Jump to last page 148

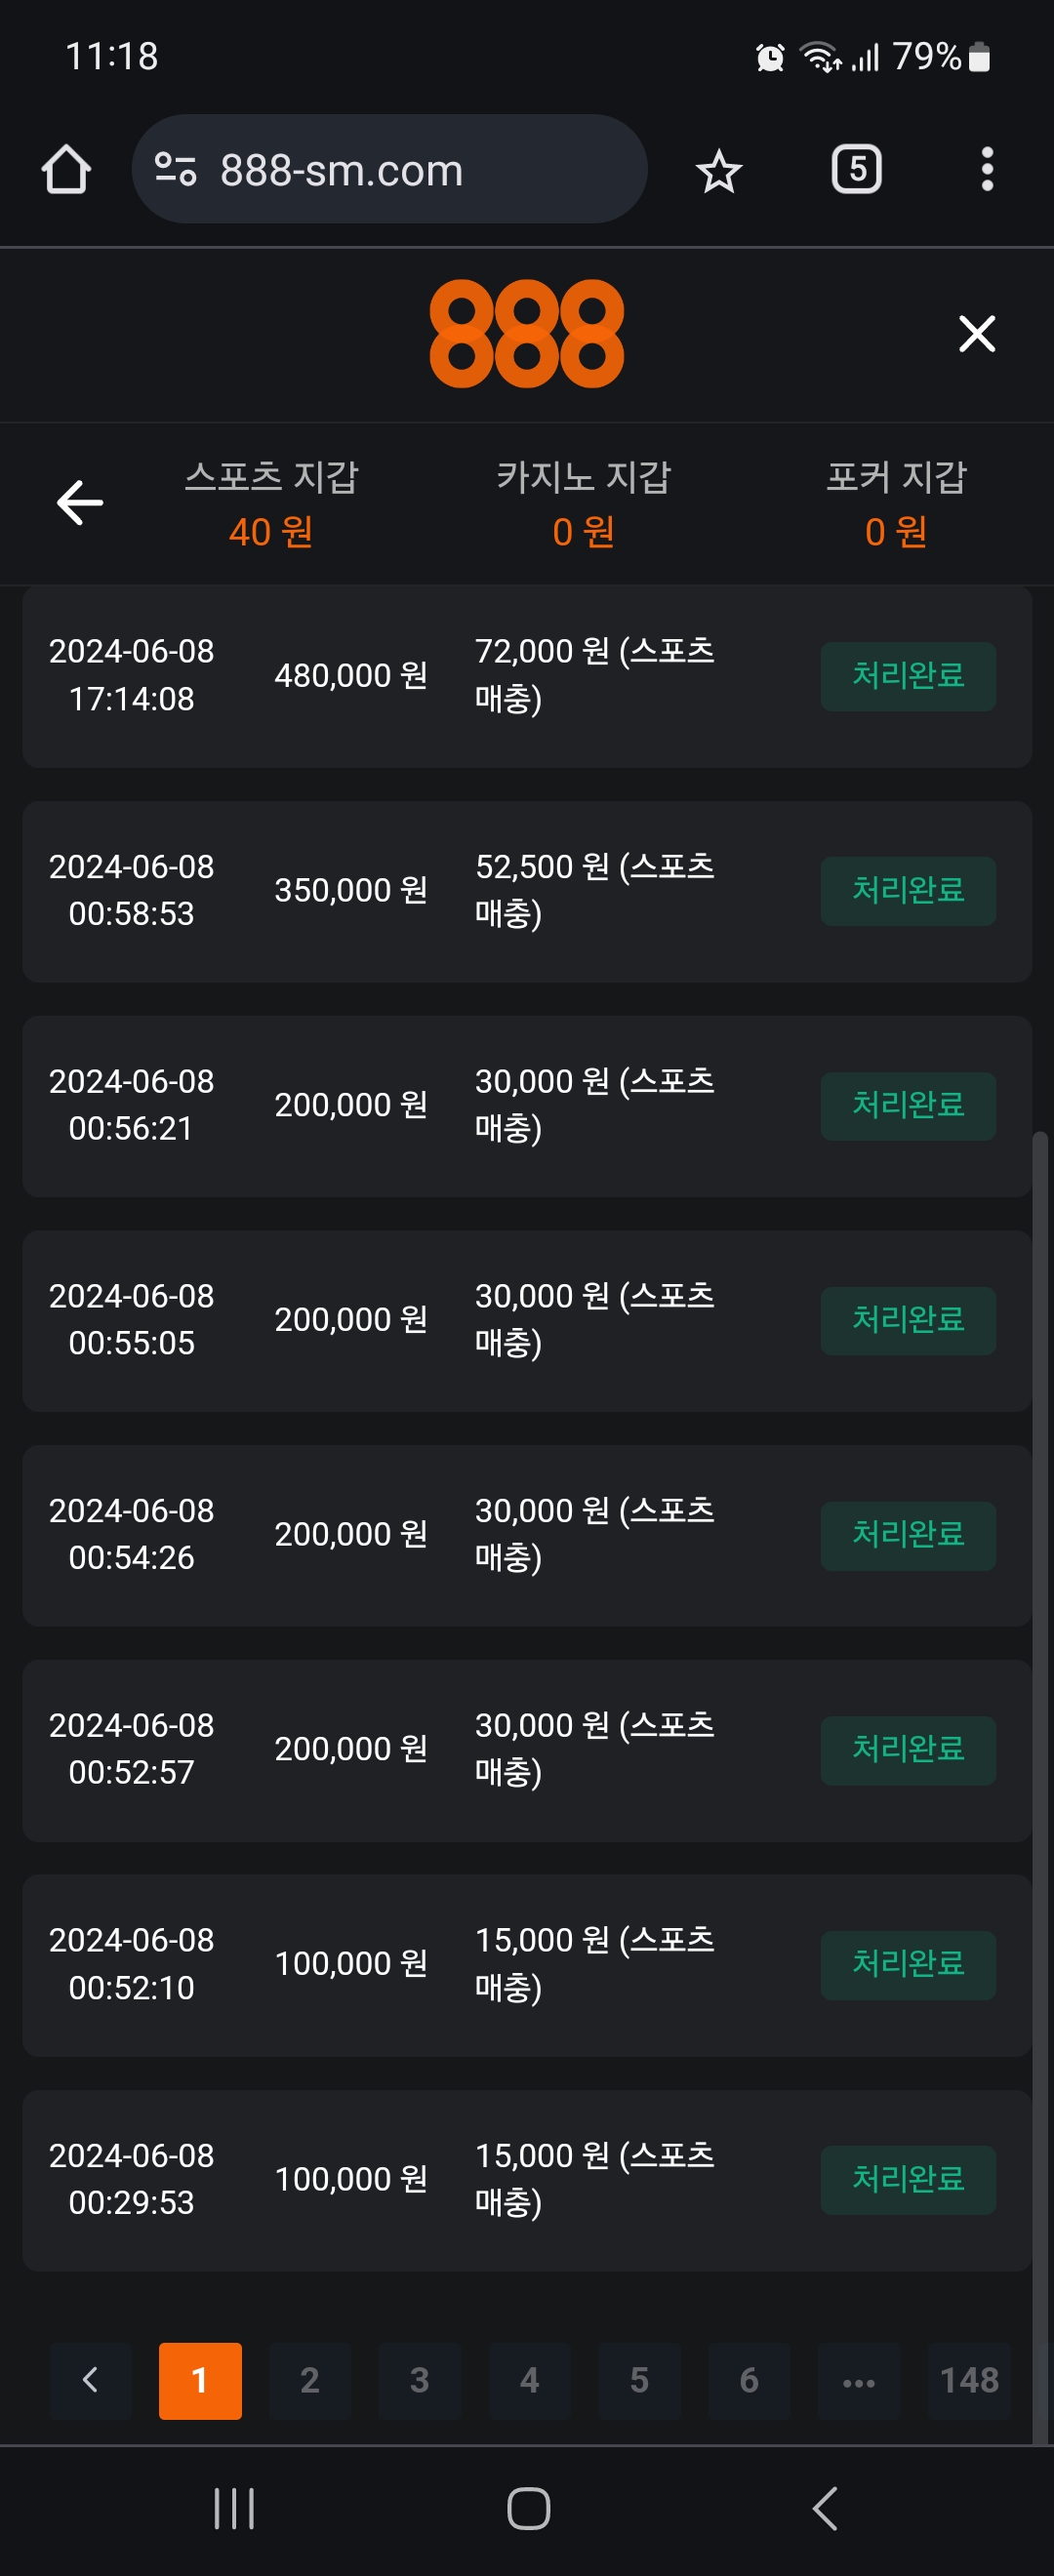(x=968, y=2380)
